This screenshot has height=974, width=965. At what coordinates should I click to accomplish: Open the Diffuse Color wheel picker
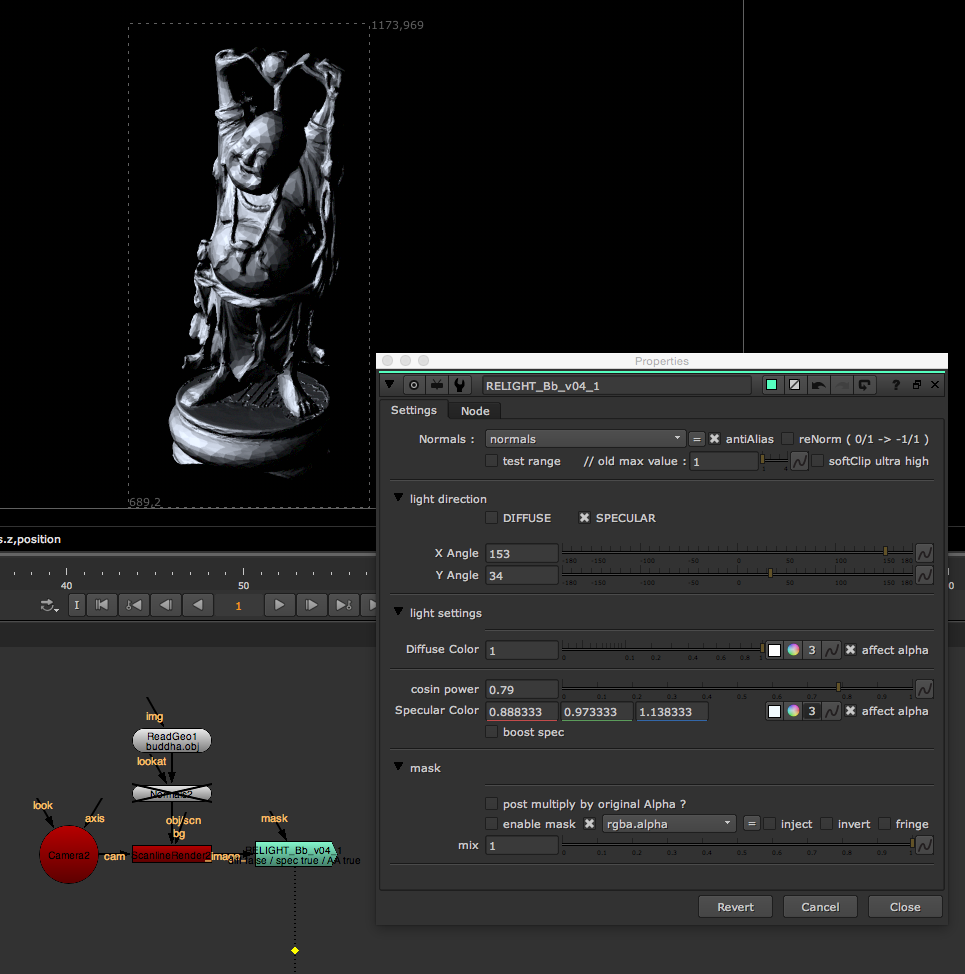793,650
